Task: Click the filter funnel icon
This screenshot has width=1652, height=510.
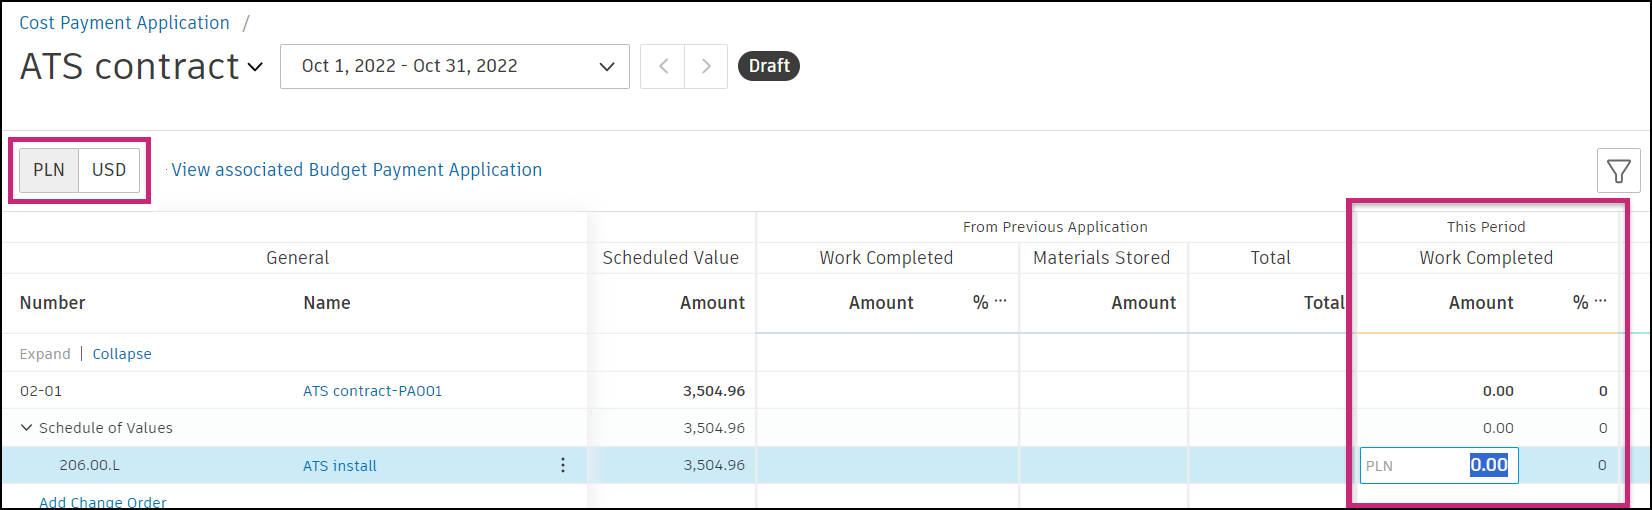Action: click(1618, 171)
